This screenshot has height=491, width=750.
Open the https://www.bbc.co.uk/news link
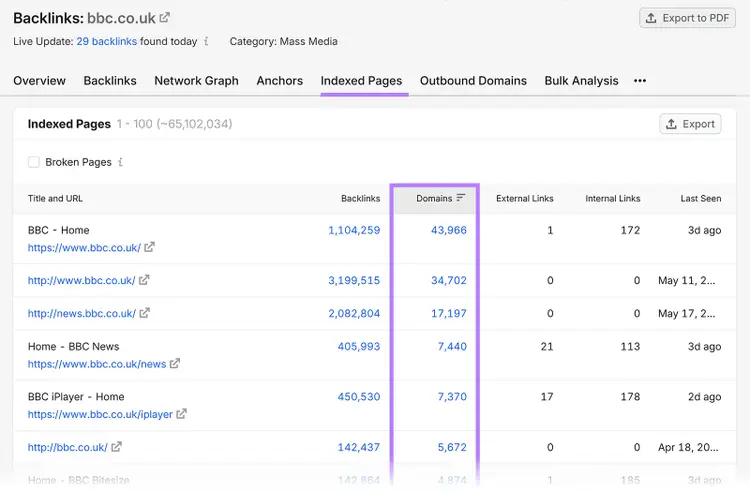[x=97, y=364]
